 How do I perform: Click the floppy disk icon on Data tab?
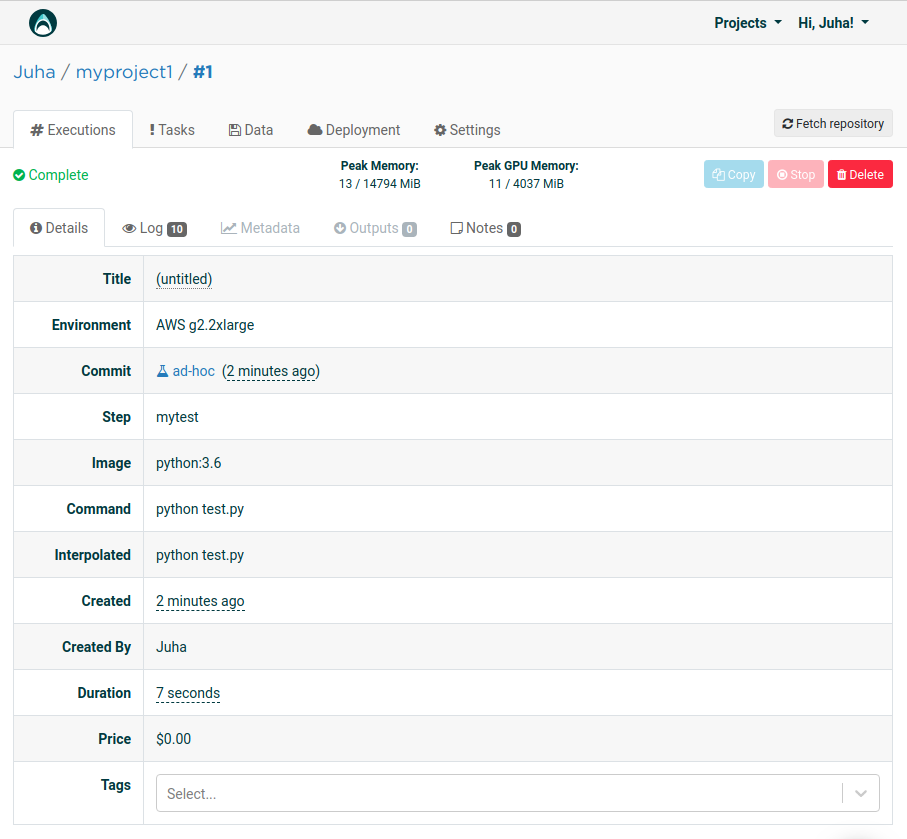coord(235,130)
